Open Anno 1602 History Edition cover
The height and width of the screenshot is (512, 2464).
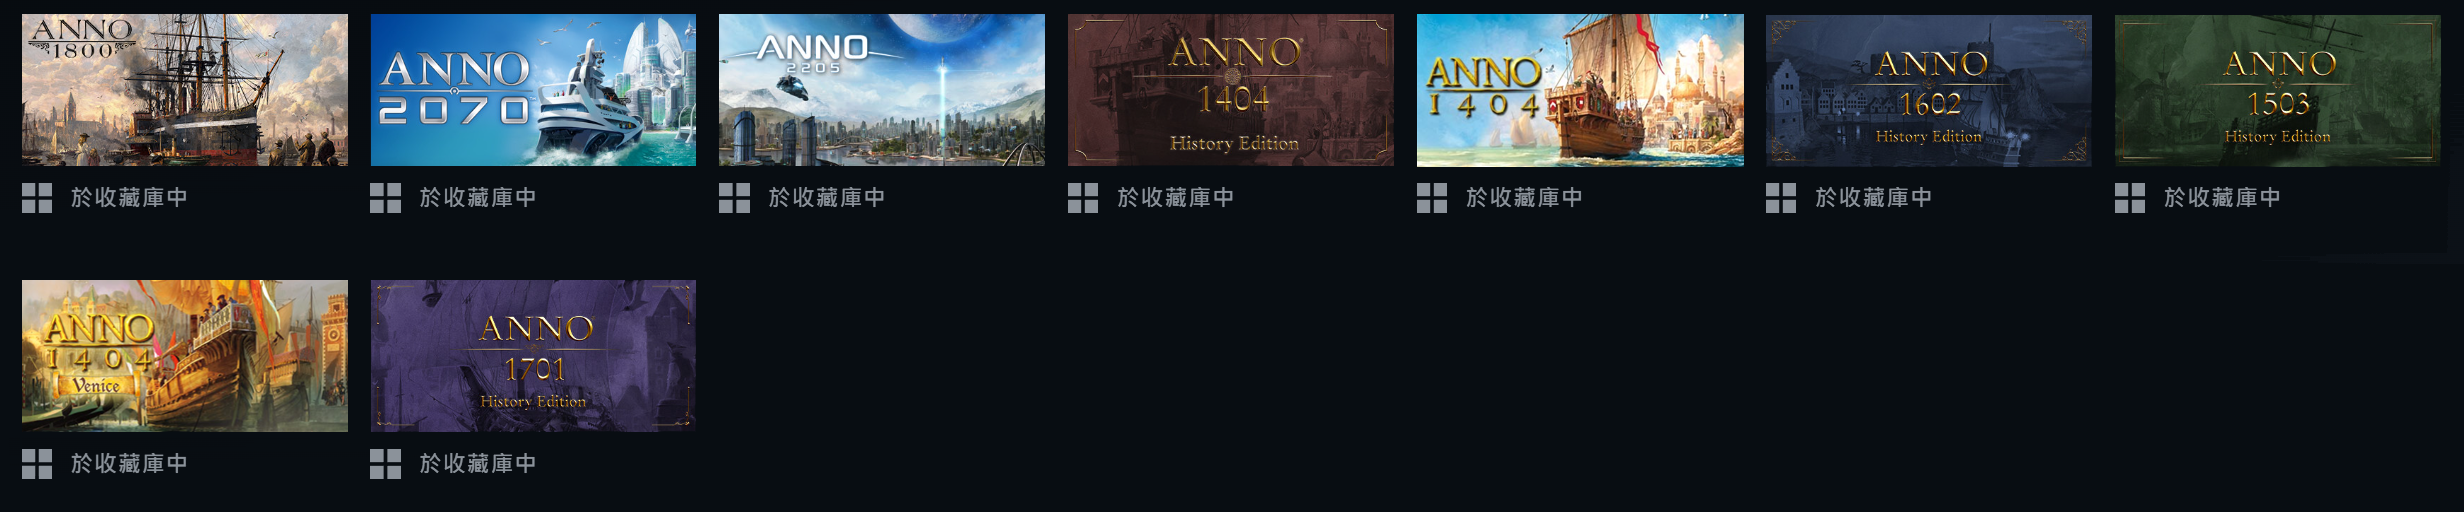coord(1929,90)
